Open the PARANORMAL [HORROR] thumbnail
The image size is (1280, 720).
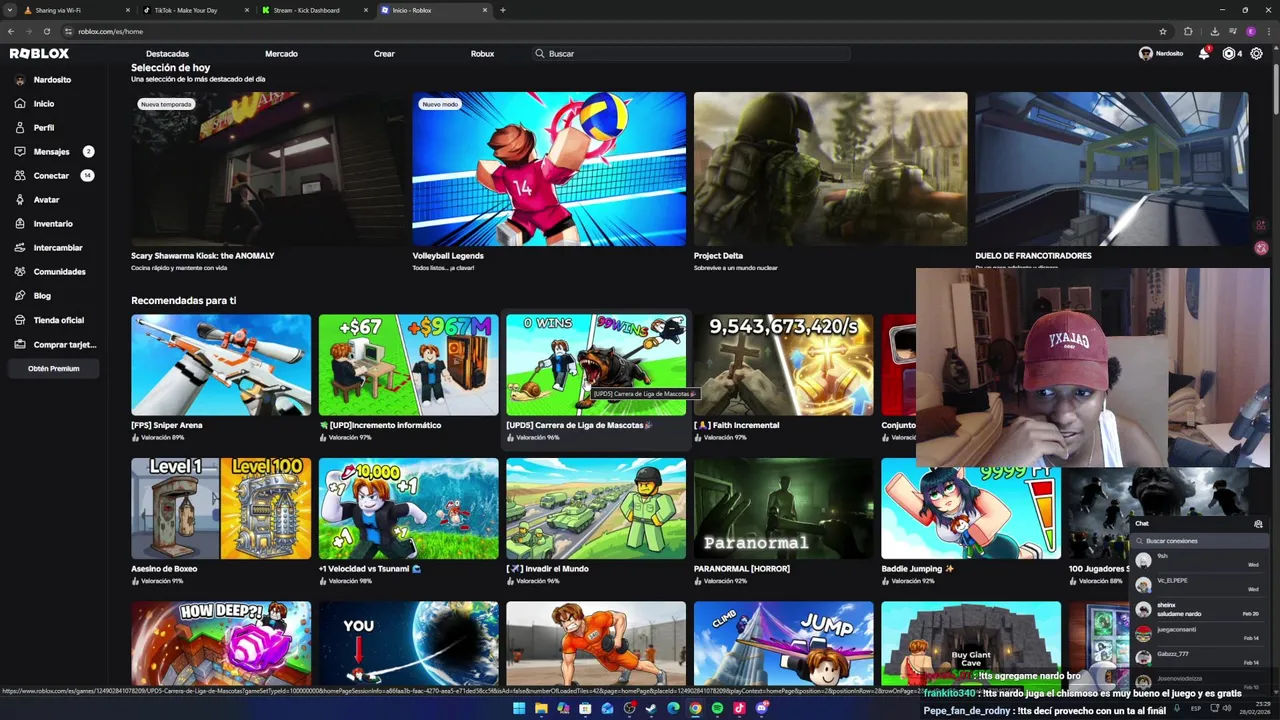point(784,509)
